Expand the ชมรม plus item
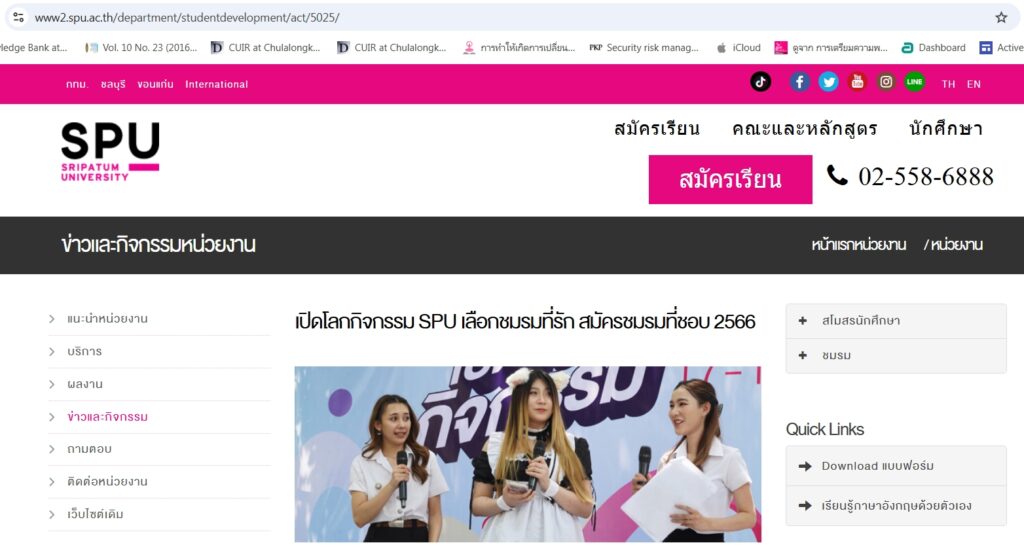The width and height of the screenshot is (1024, 545). (896, 356)
